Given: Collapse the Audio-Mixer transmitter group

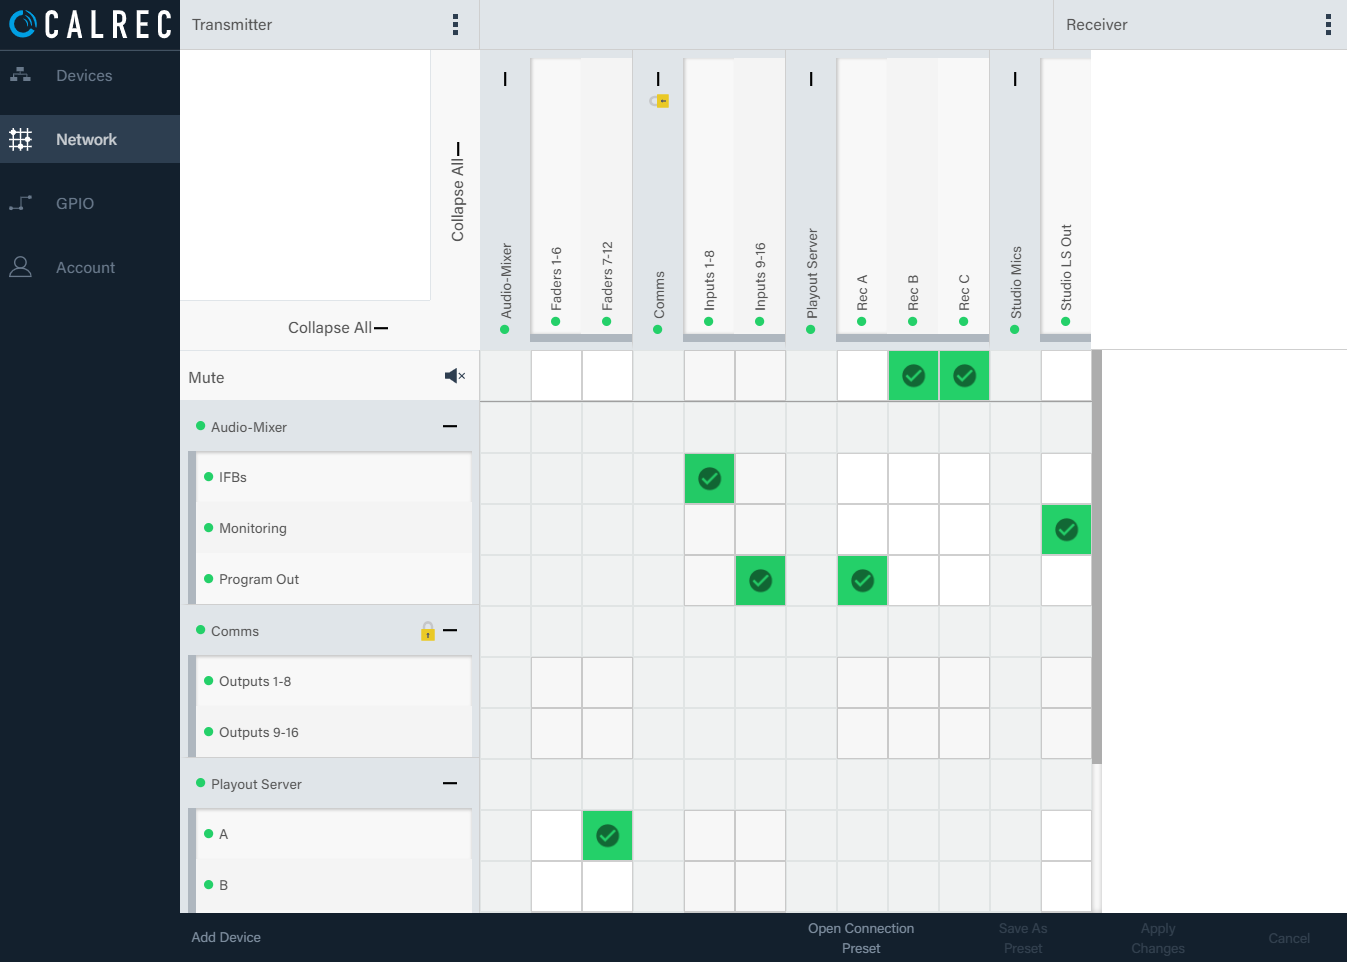Looking at the screenshot, I should (x=450, y=427).
